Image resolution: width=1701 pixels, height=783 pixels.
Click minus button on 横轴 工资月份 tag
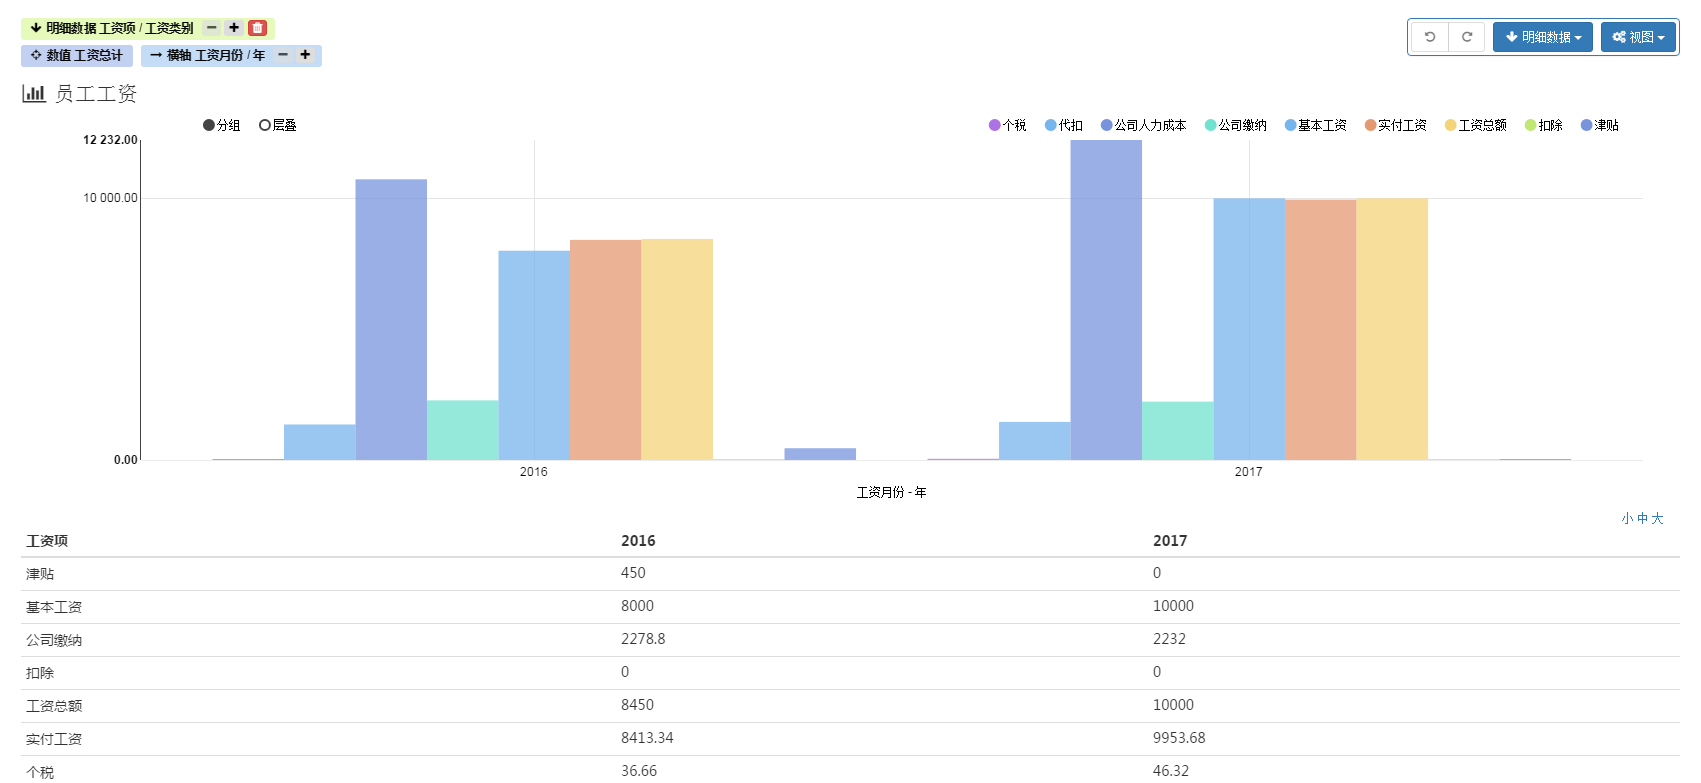coord(283,55)
